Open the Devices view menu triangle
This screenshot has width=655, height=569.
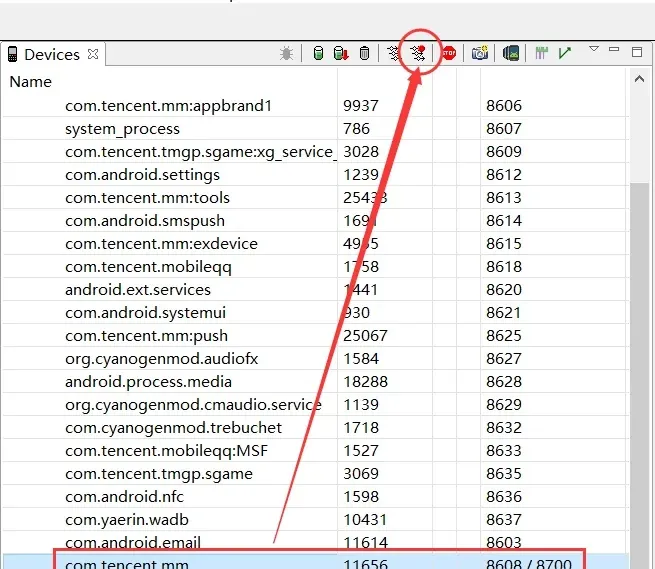[594, 49]
